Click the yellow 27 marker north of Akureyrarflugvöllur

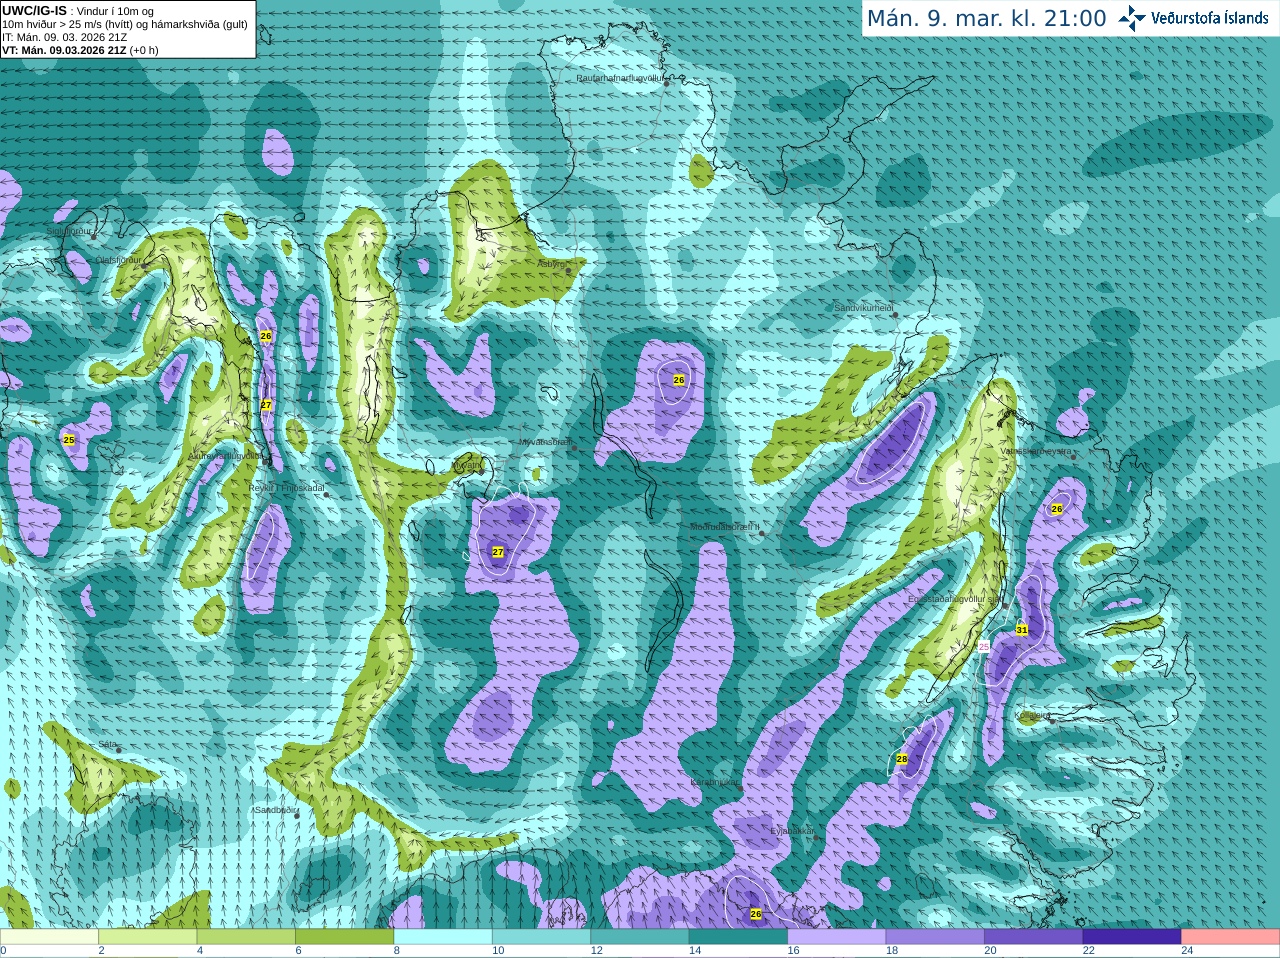(266, 405)
